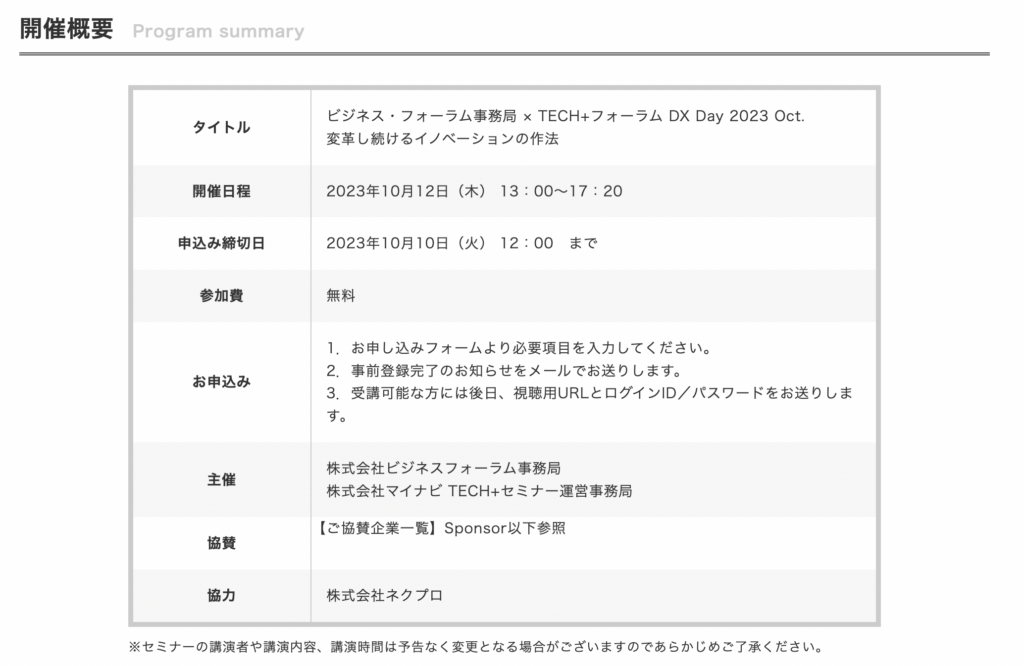1024x666 pixels.
Task: Click the 開催概要 section heading
Action: [66, 28]
